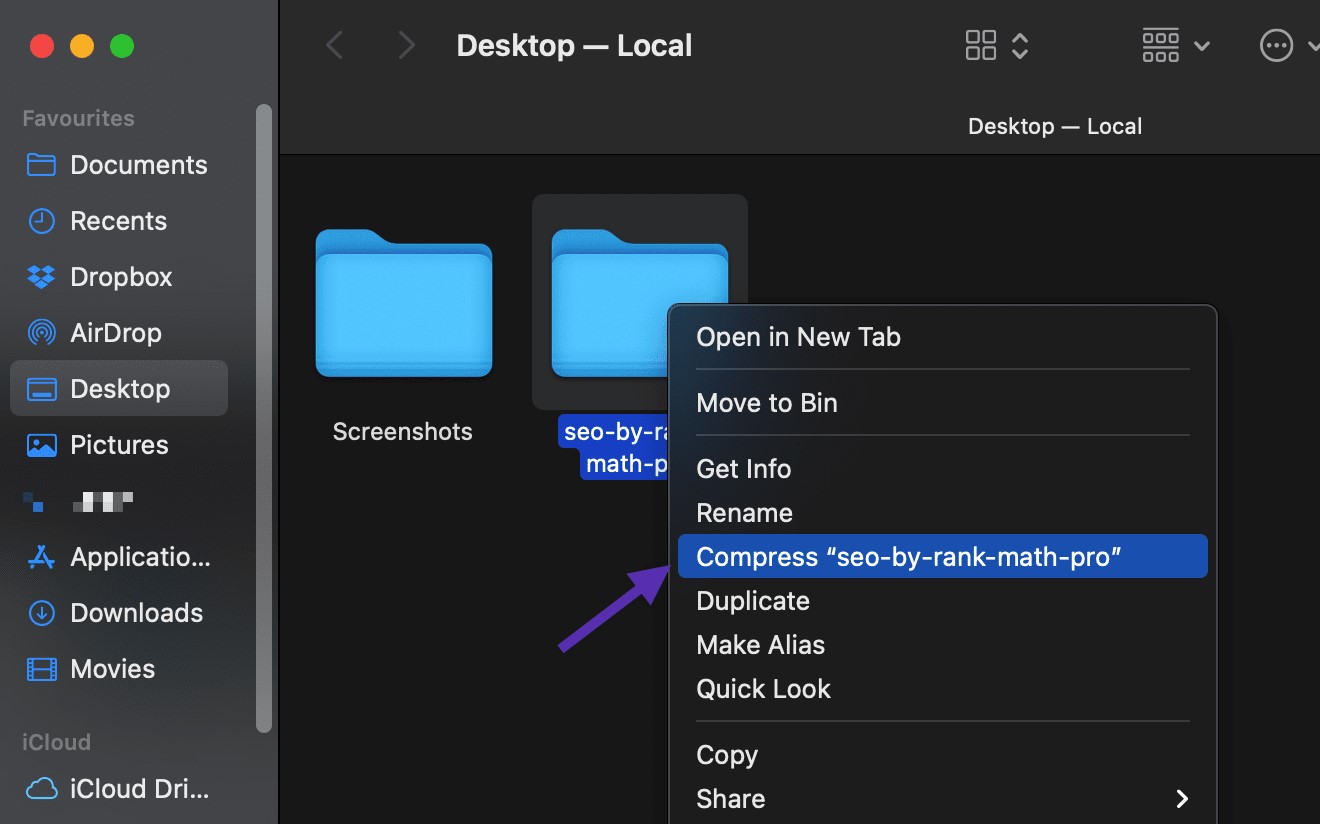Click the Pictures photo icon
The height and width of the screenshot is (824, 1320).
41,445
